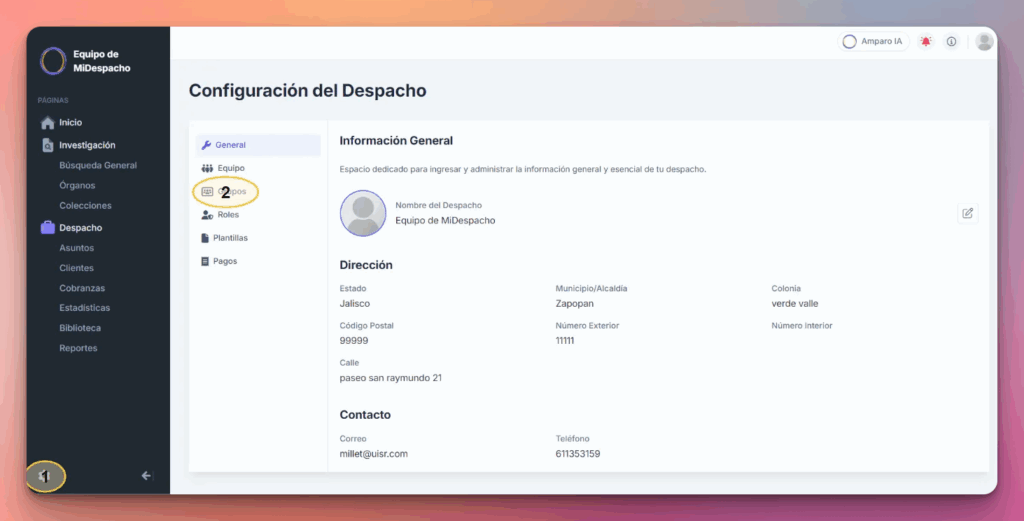Go to the Plantillas settings tab

click(x=230, y=238)
